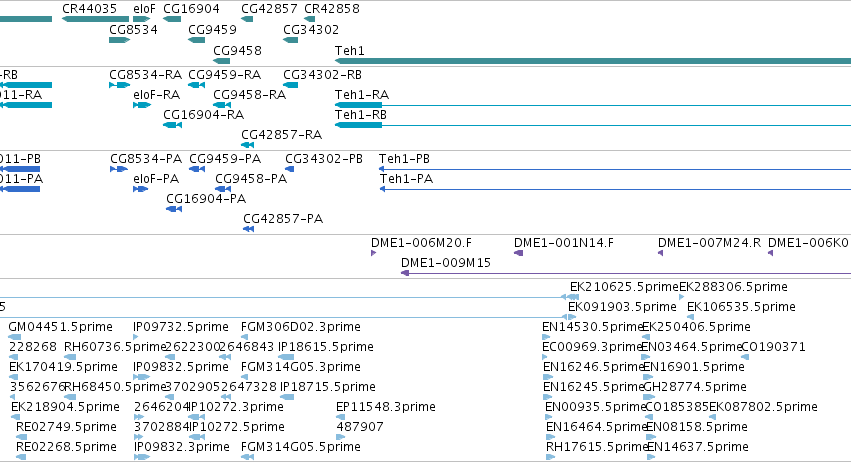851x462 pixels.
Task: Select the CG9459 gene label
Action: click(x=213, y=29)
